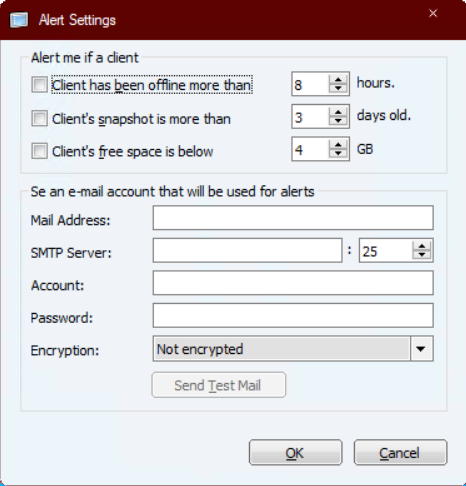The width and height of the screenshot is (466, 486).
Task: Decrease the free space GB value
Action: [338, 153]
